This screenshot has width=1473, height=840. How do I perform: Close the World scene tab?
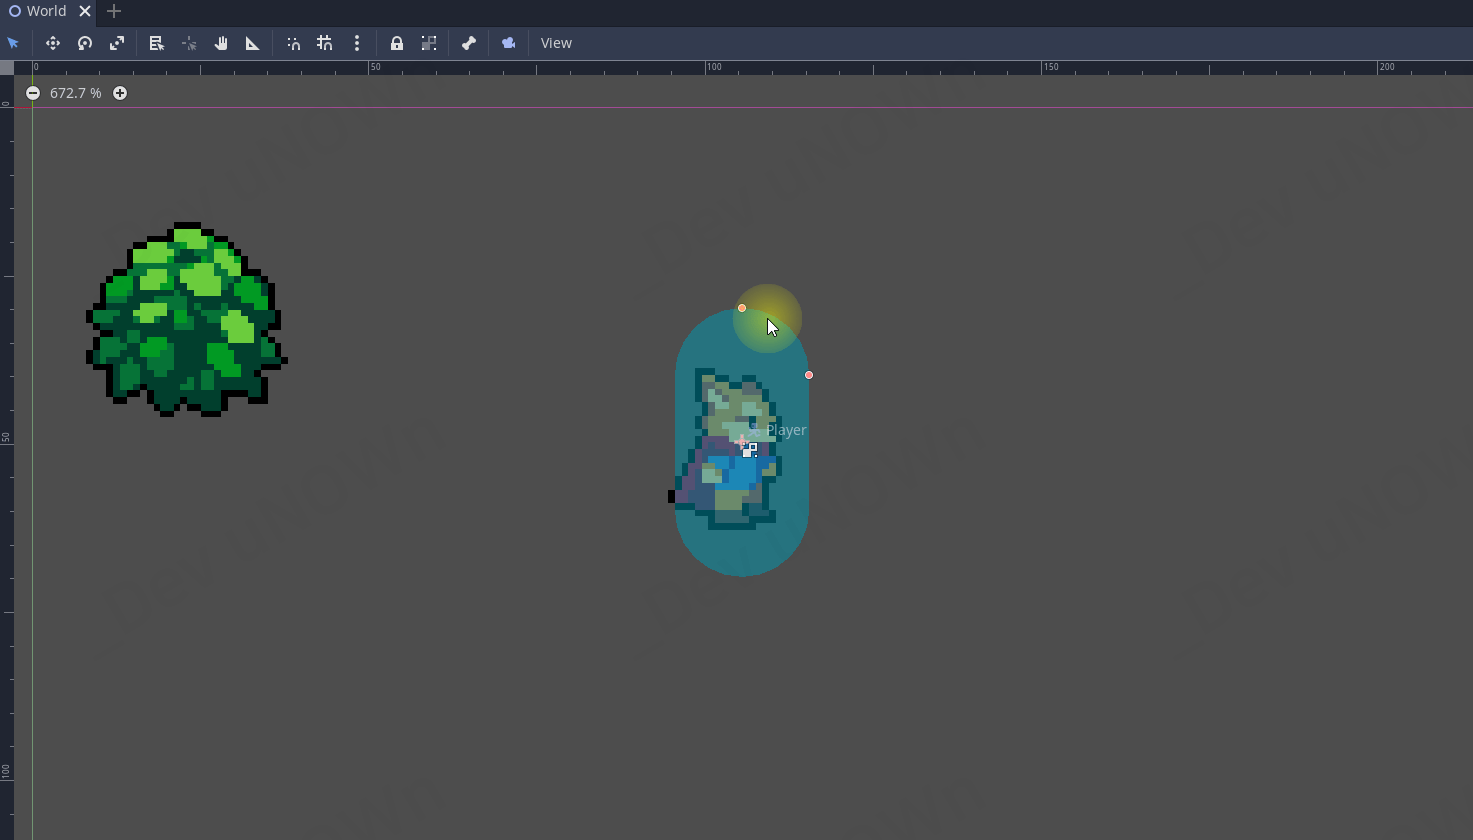(x=85, y=12)
